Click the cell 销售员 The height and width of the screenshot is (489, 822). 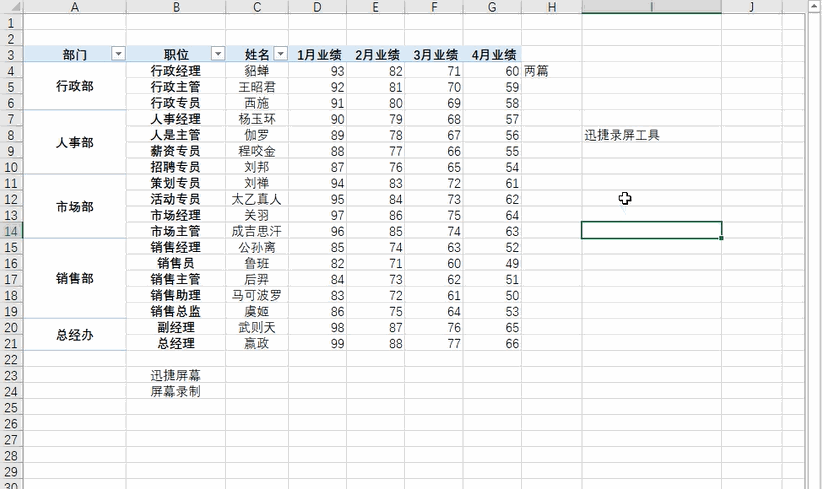point(176,263)
